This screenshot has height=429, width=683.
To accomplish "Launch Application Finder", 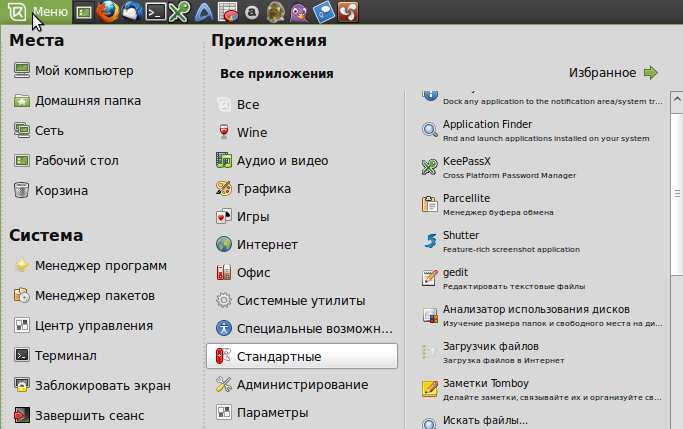I will 487,124.
